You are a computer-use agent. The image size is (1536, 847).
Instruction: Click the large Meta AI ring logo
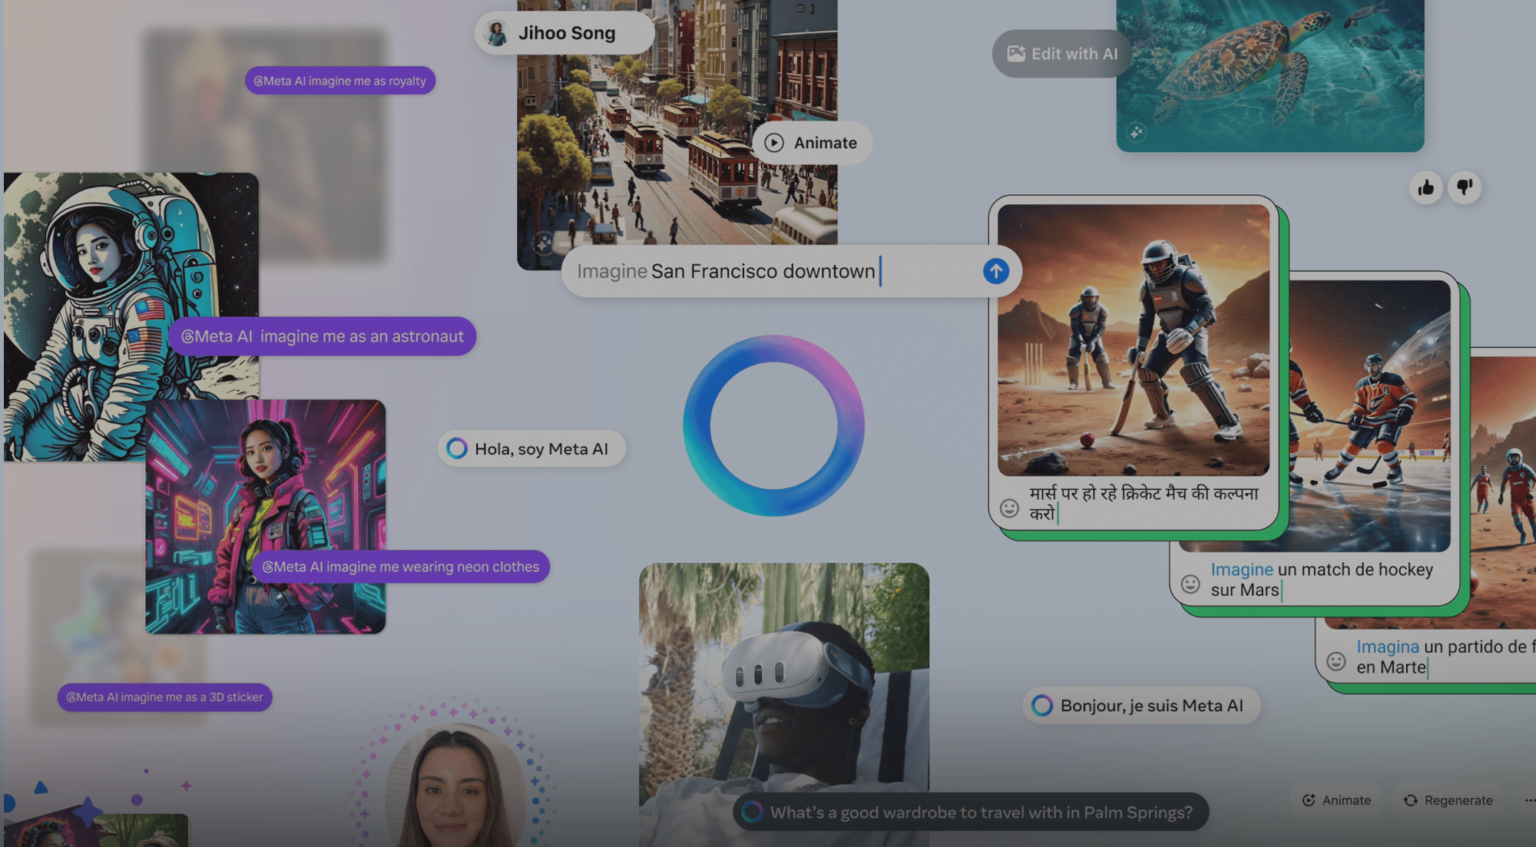pyautogui.click(x=774, y=426)
